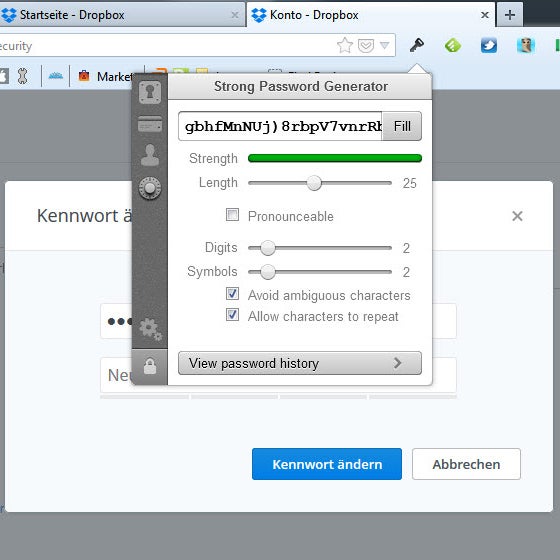Click the Length value 25
This screenshot has width=560, height=560.
coord(409,184)
